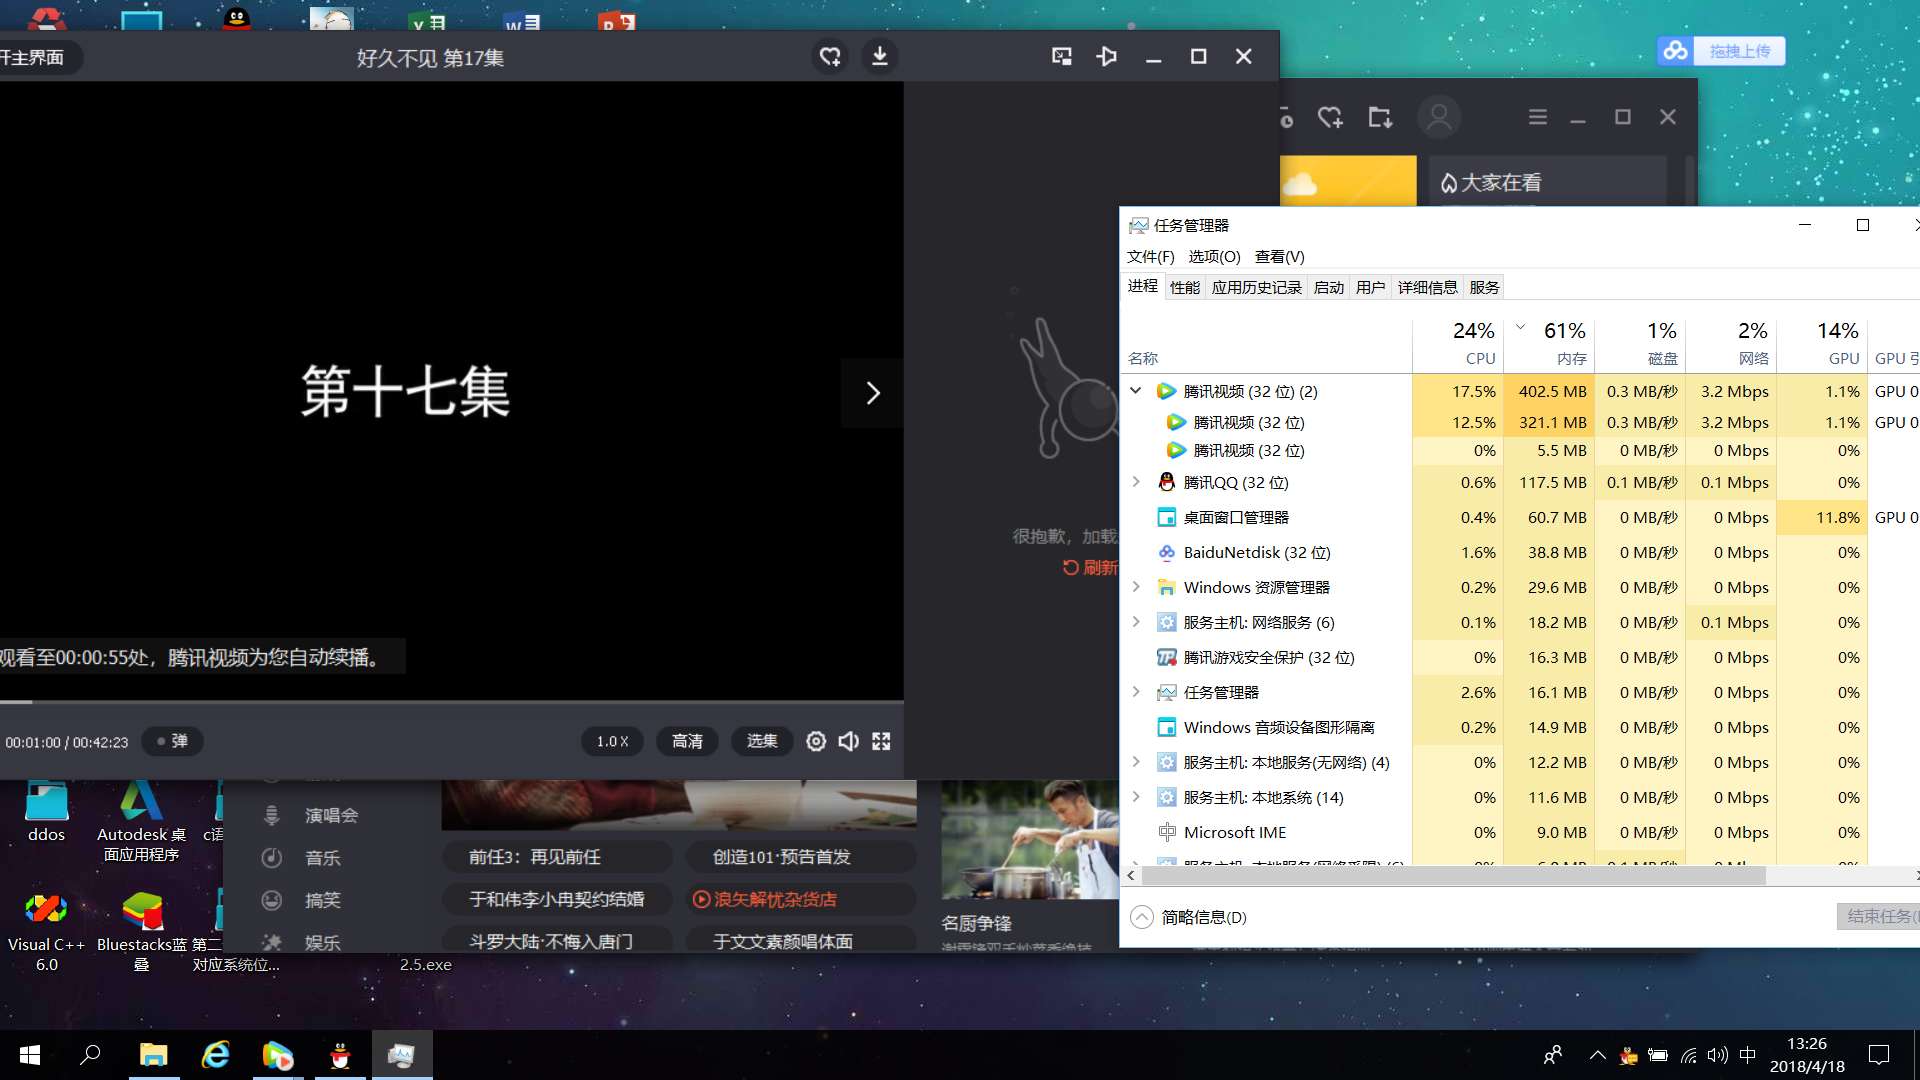Viewport: 1920px width, 1080px height.
Task: Enter fullscreen with the expand icon
Action: click(881, 741)
